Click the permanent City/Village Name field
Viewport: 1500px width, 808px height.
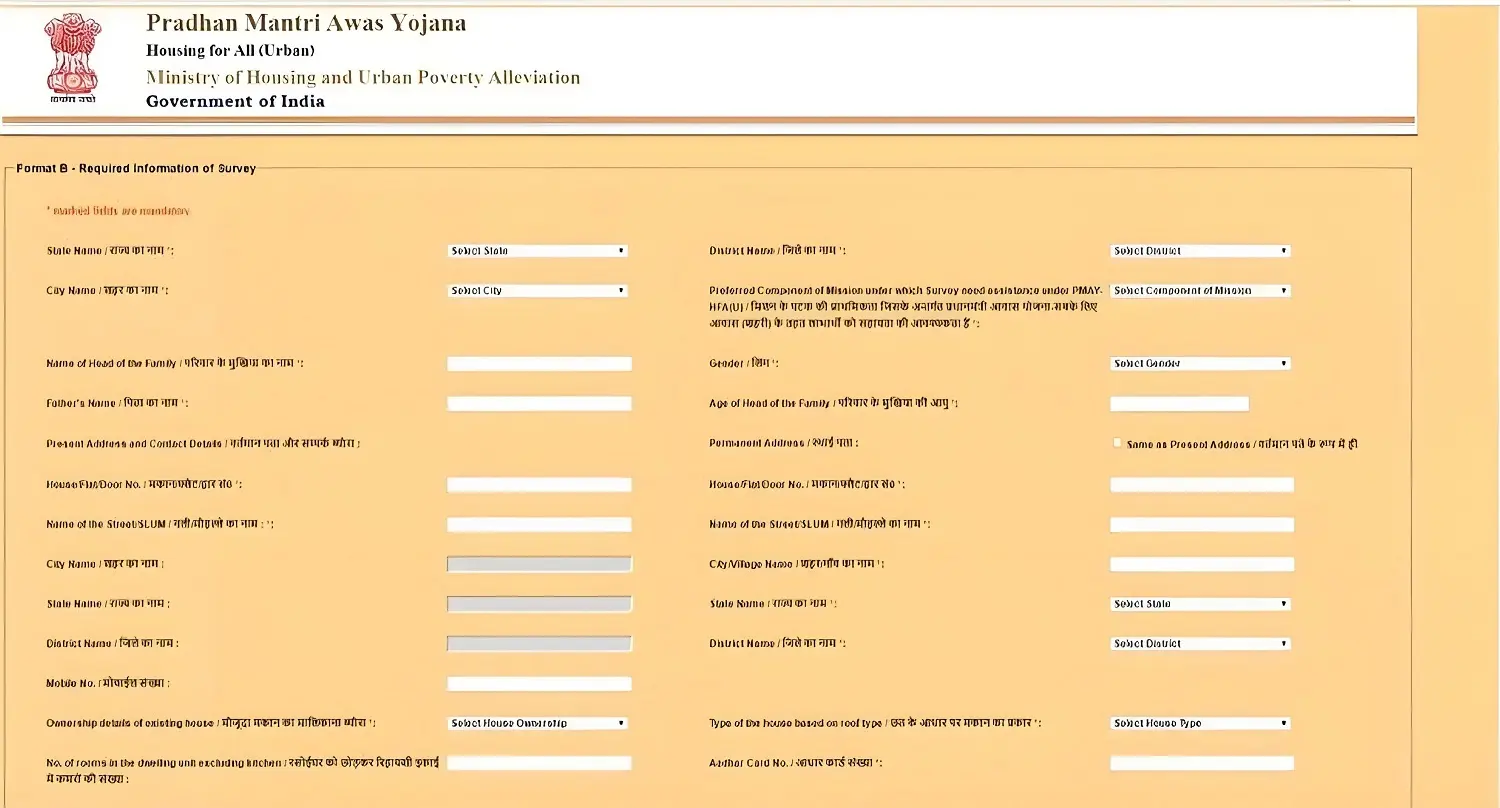[x=1202, y=563]
